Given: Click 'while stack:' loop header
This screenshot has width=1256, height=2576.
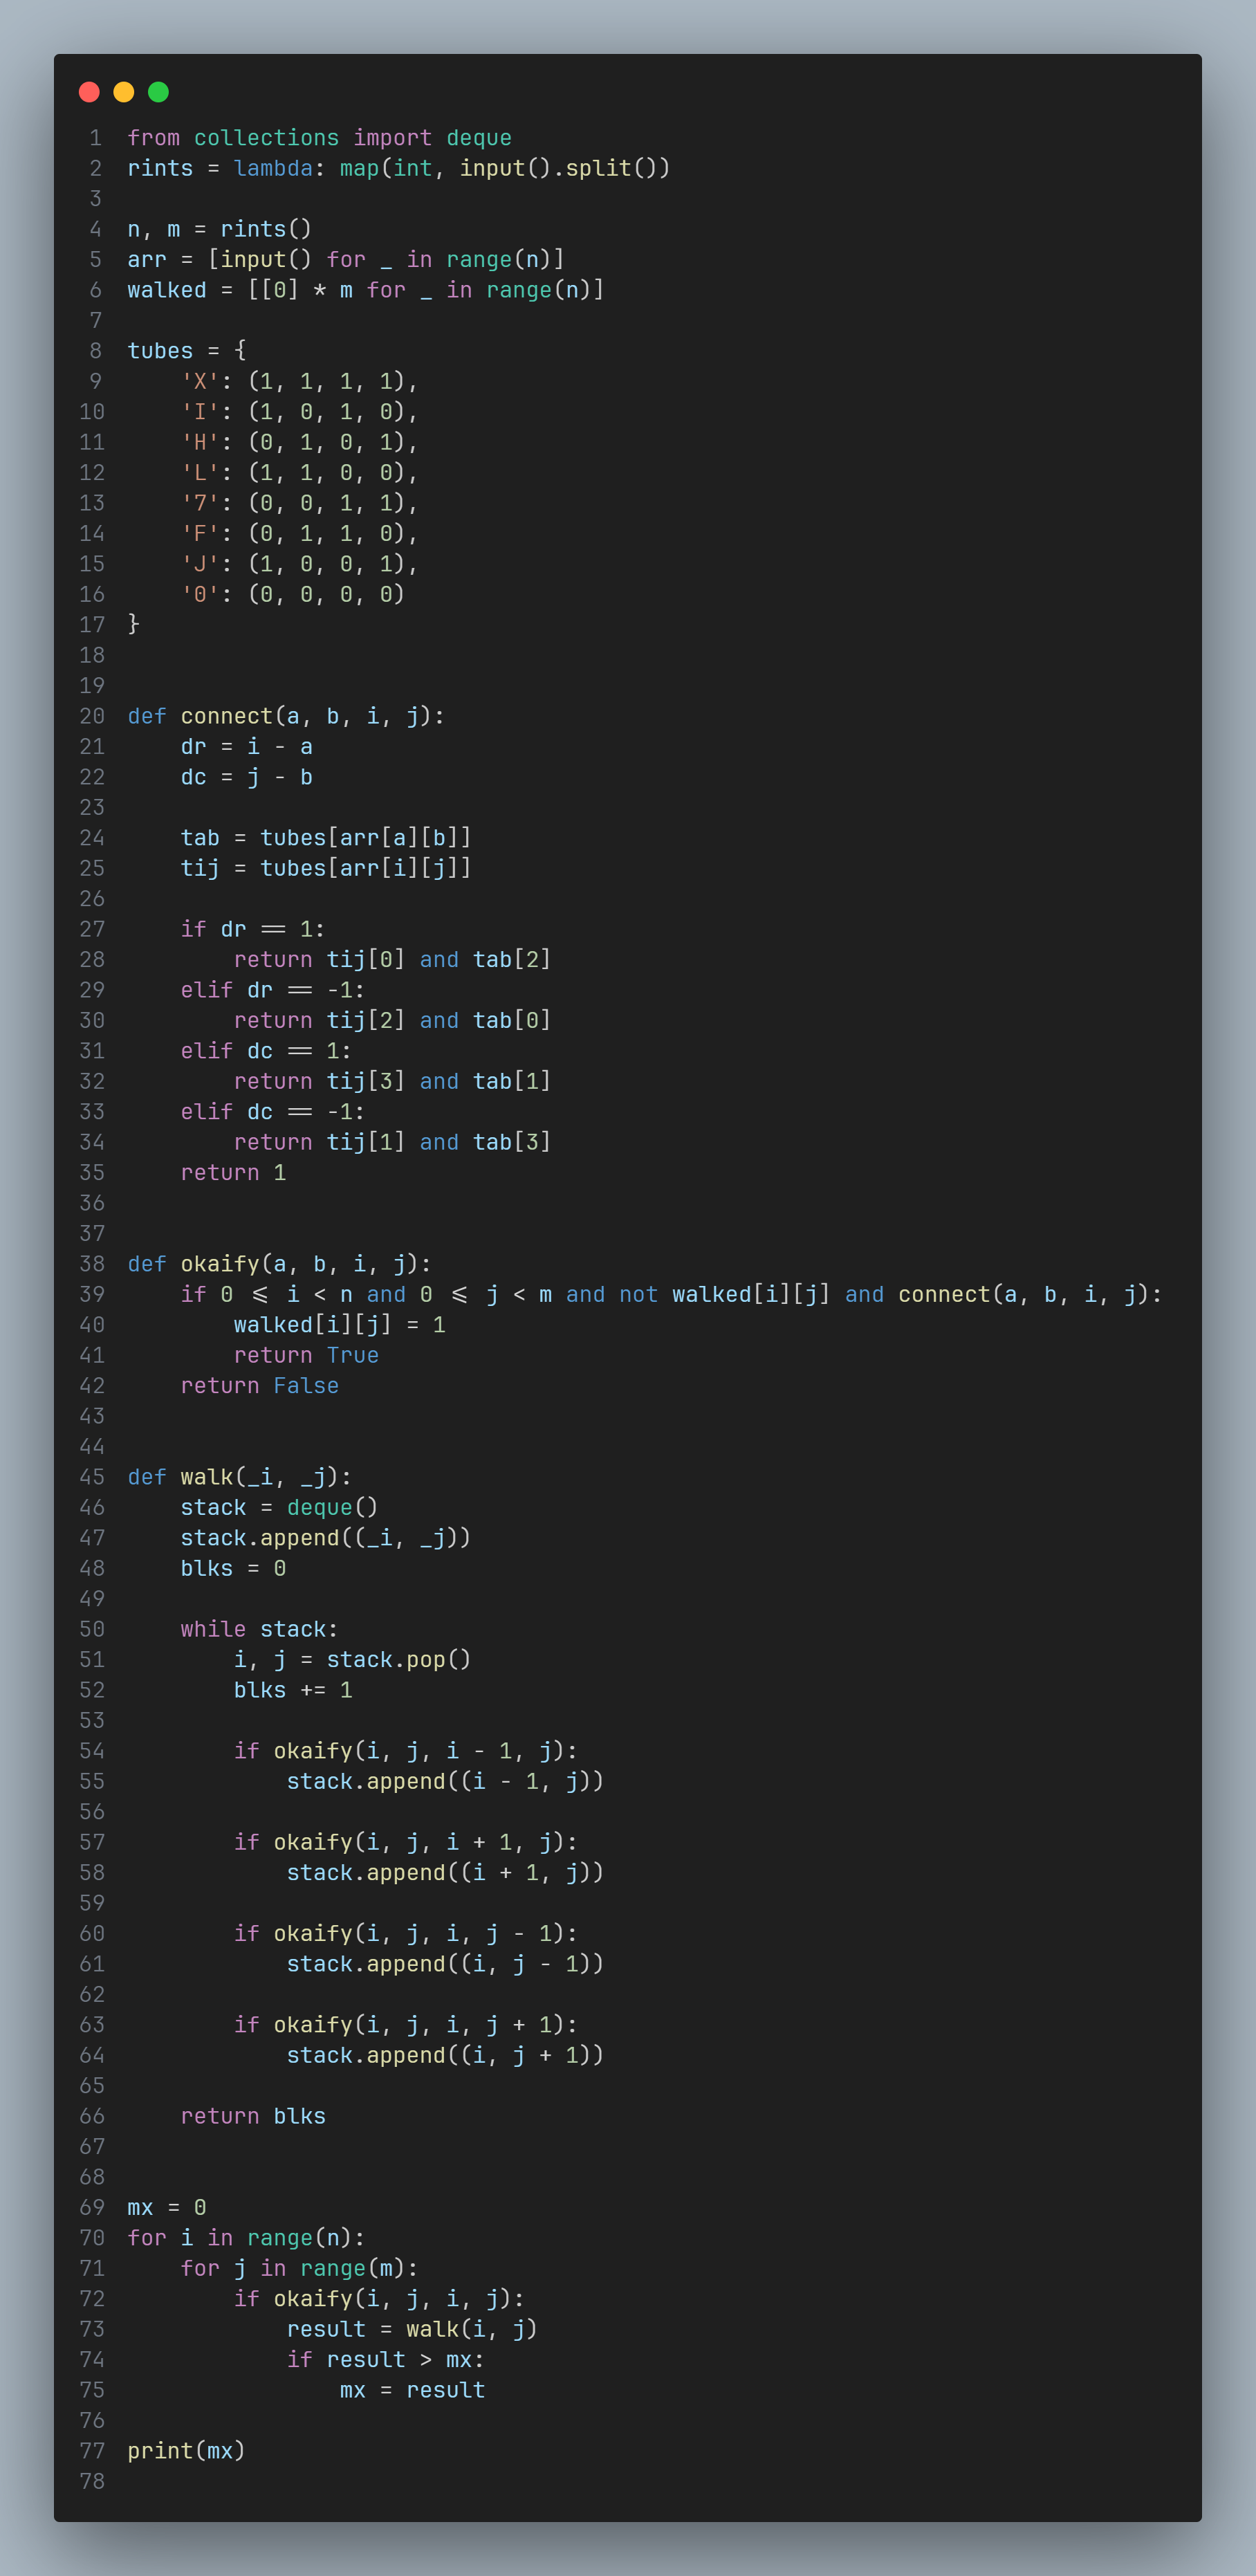Looking at the screenshot, I should 259,1629.
